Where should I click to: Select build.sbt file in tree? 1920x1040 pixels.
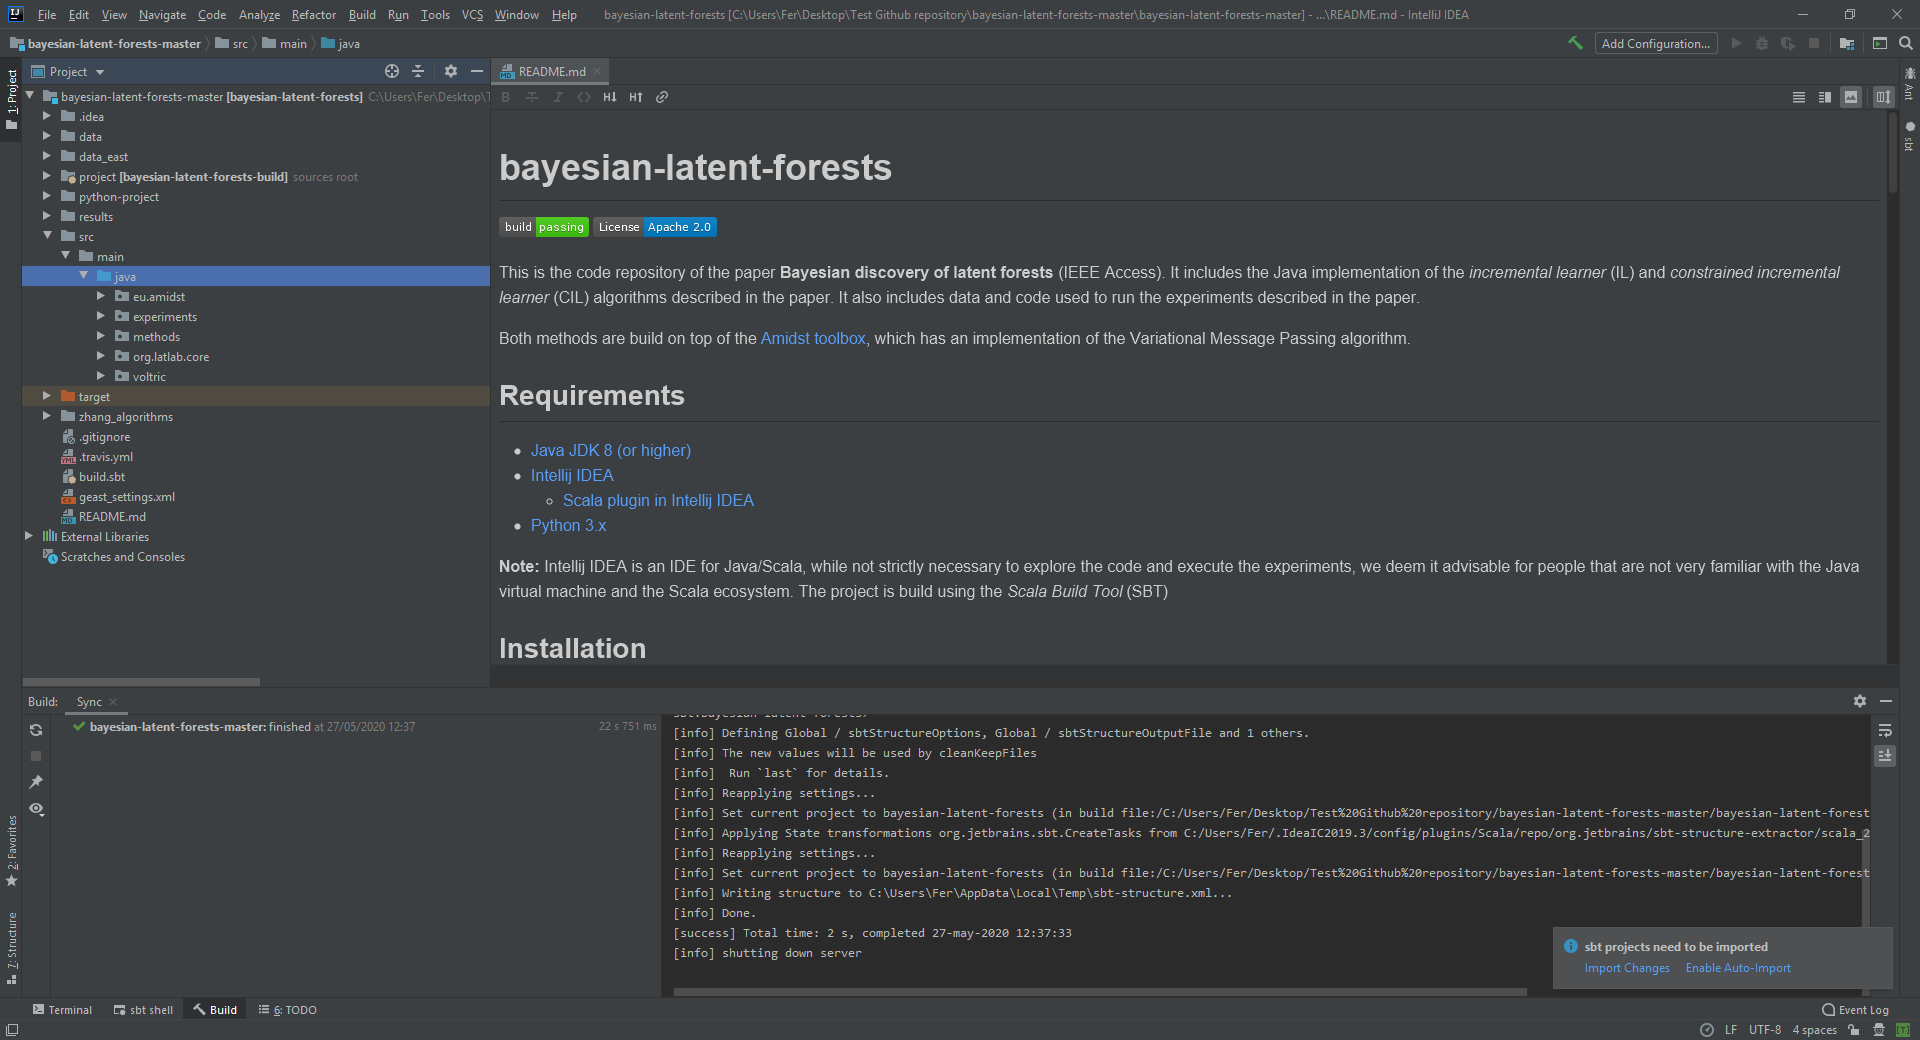click(102, 477)
